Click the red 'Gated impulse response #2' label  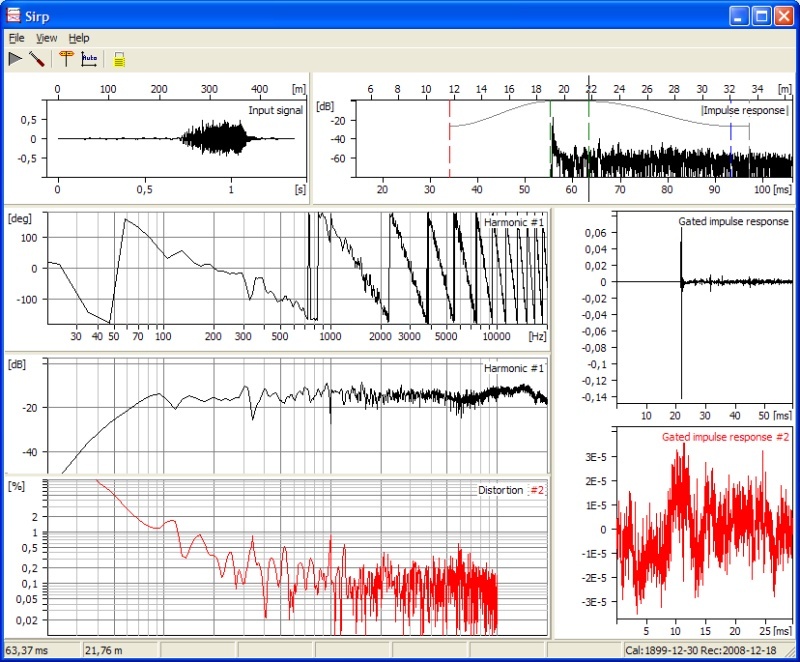tap(726, 437)
